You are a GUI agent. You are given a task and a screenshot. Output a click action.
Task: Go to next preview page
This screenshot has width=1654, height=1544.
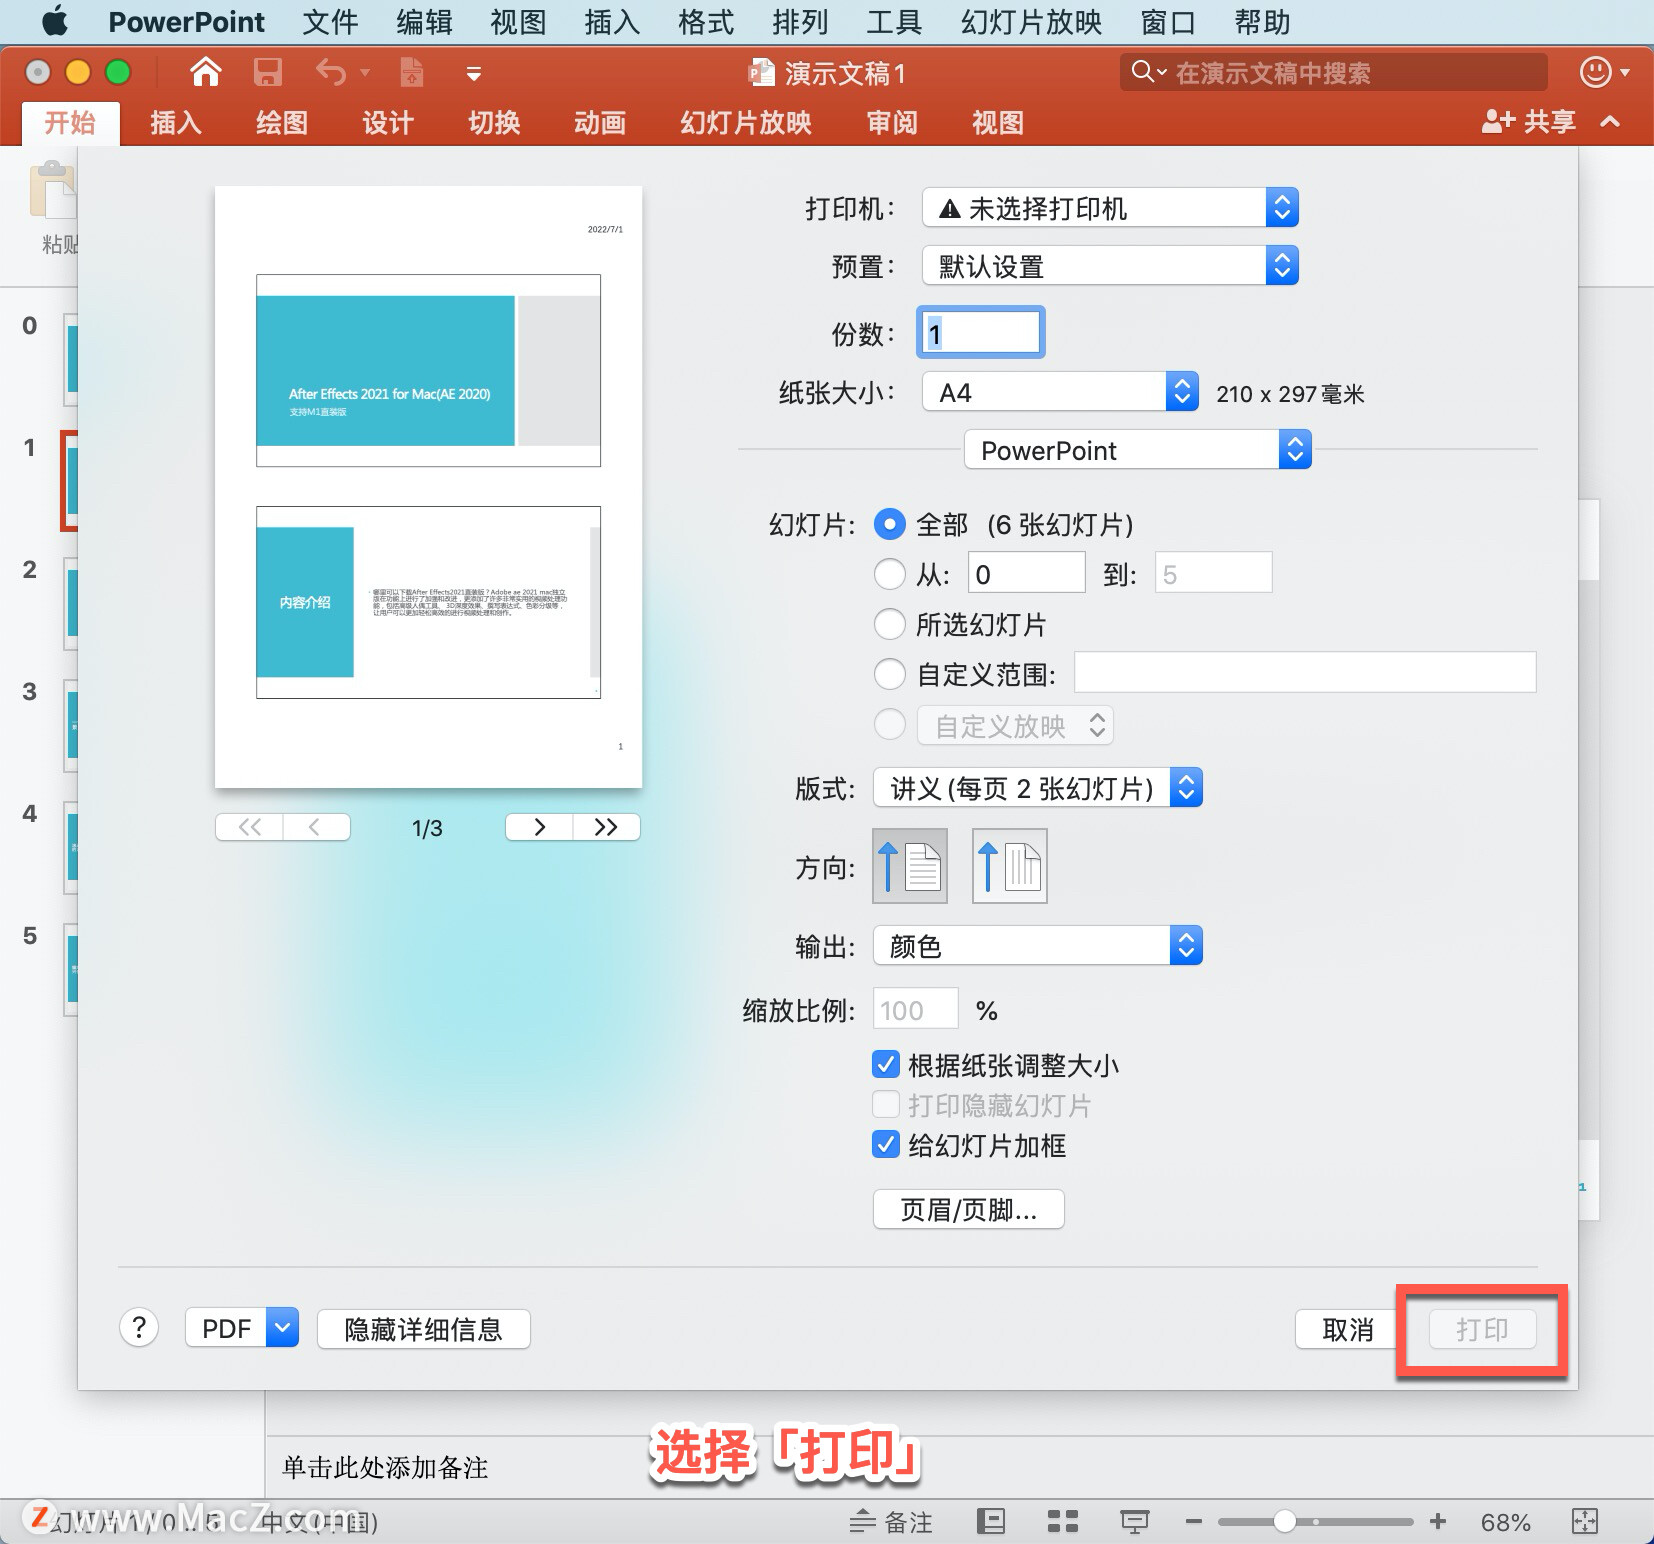coord(539,827)
